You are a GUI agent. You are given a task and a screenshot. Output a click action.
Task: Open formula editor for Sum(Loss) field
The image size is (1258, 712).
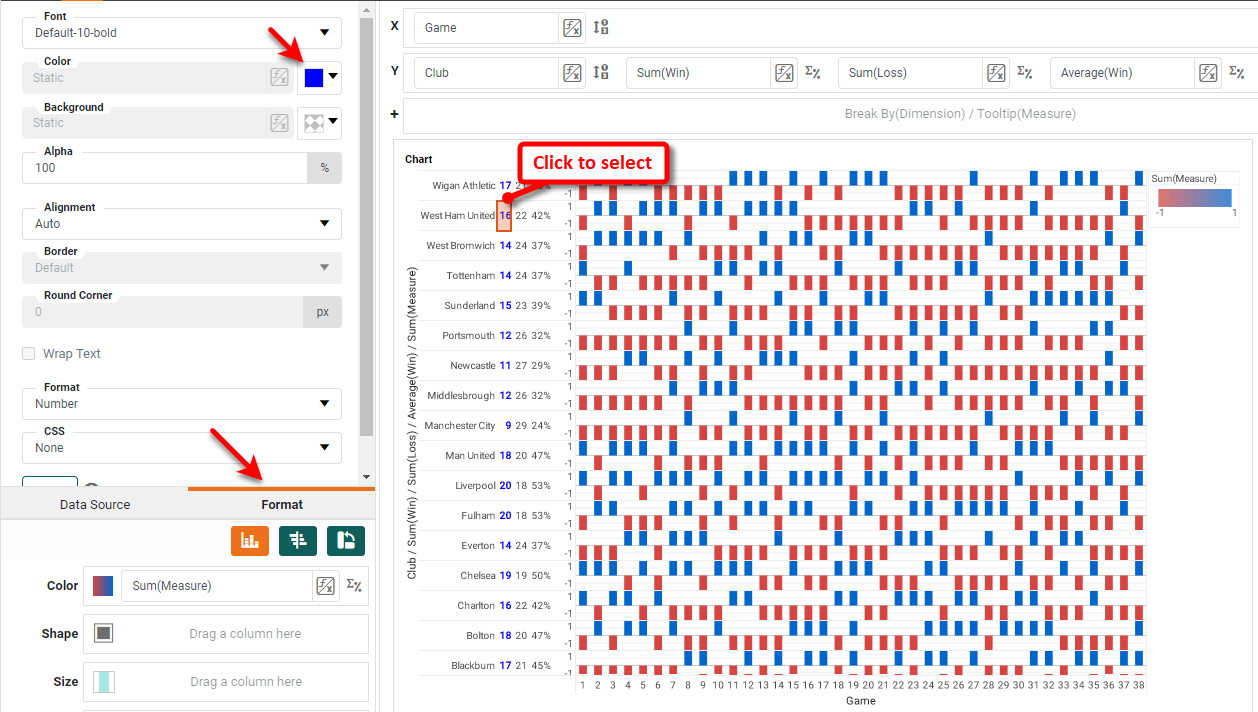[996, 73]
